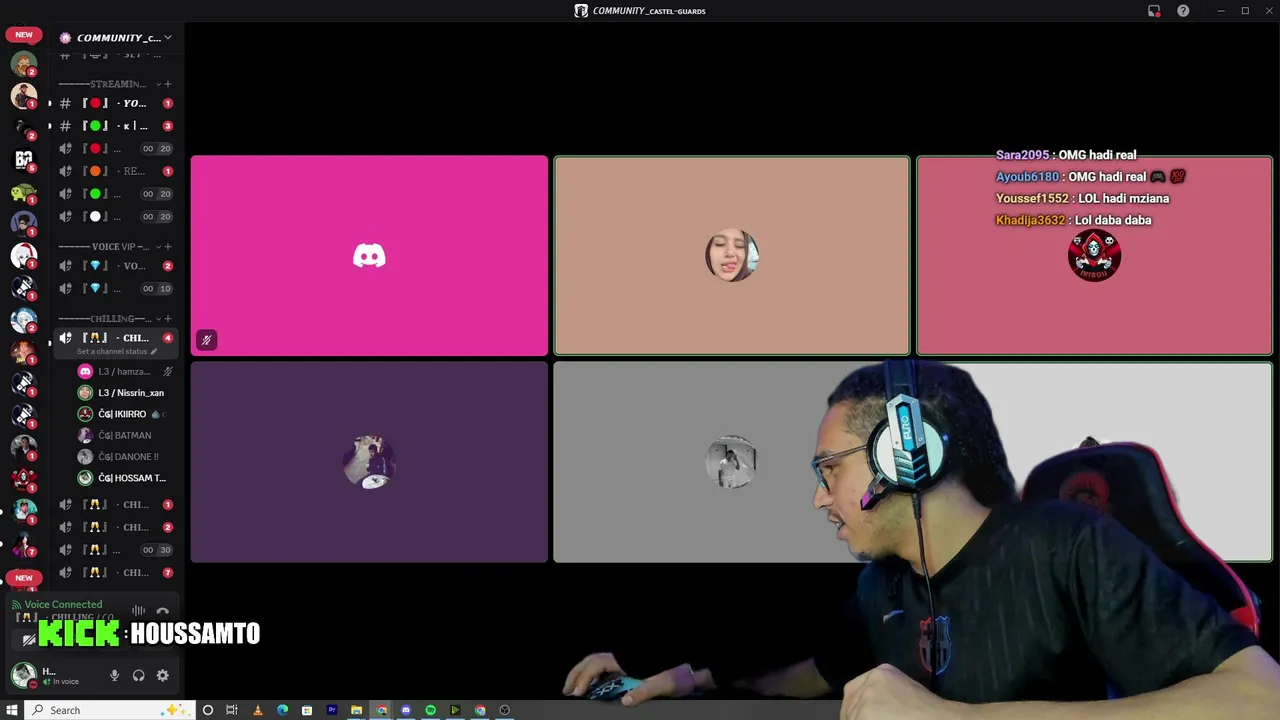Open Microsoft Store from taskbar
This screenshot has width=1280, height=720.
pos(307,710)
